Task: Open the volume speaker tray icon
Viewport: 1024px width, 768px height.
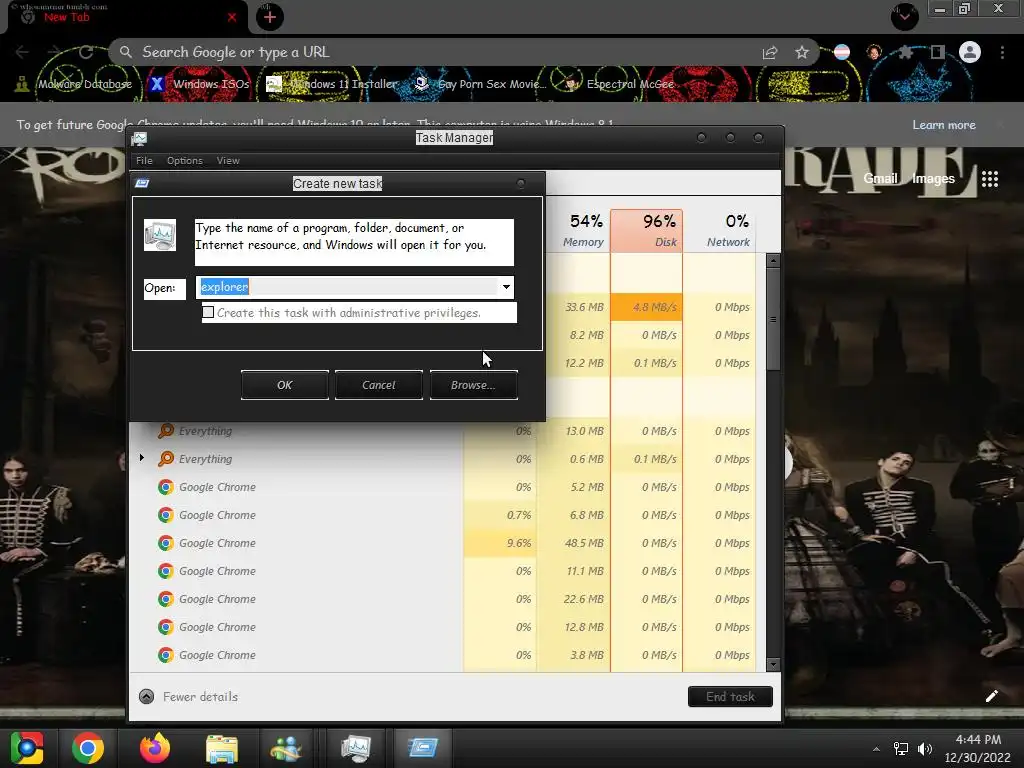Action: click(925, 749)
